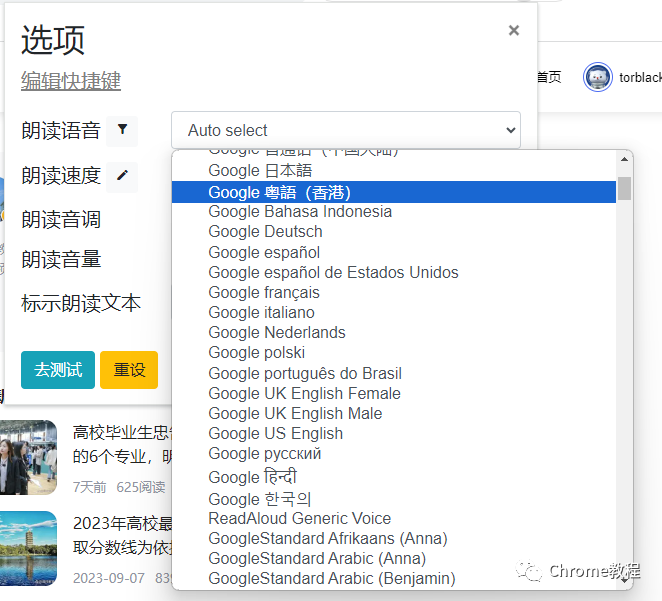The image size is (662, 601).
Task: Click the 625阅读 read count
Action: tap(141, 487)
